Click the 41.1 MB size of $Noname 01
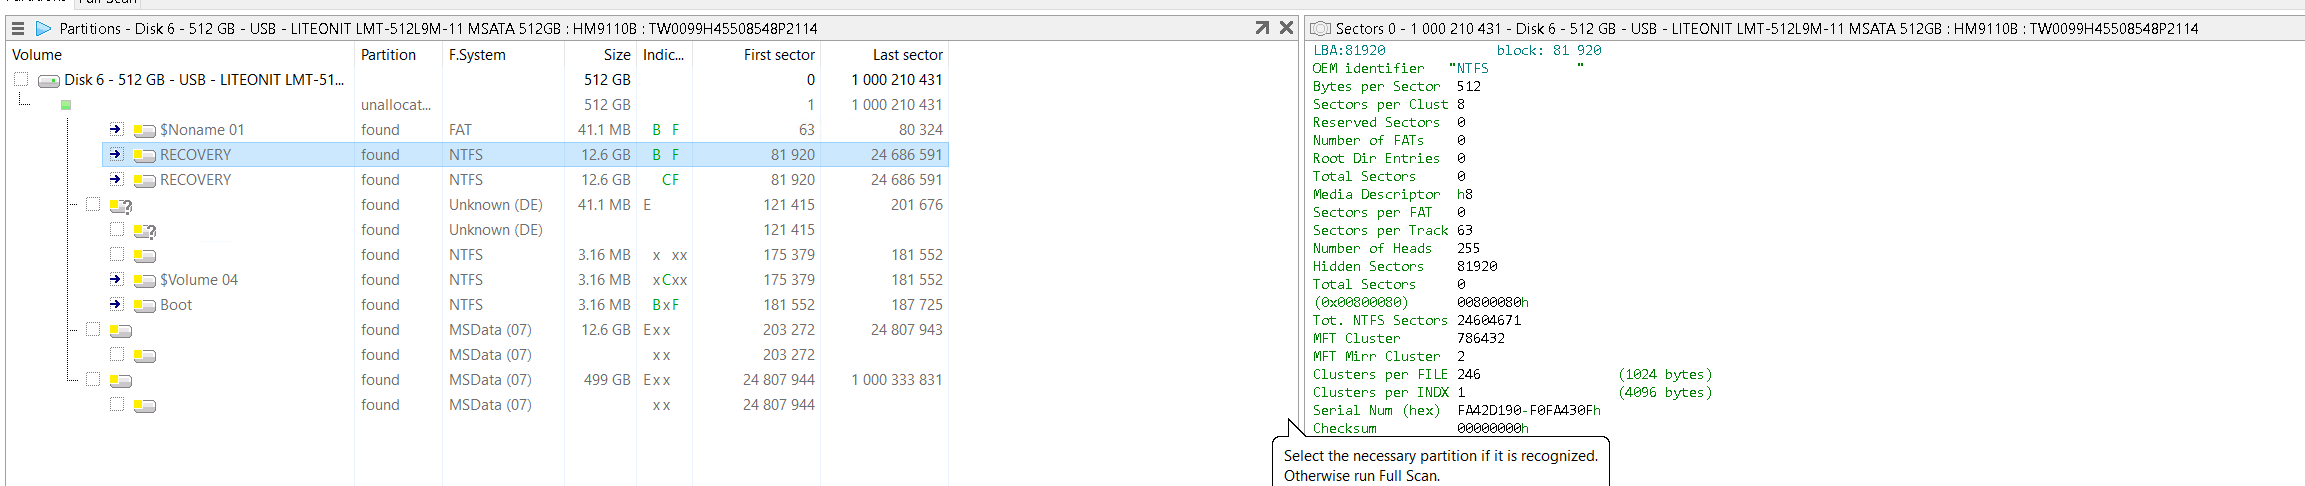2305x486 pixels. [x=604, y=130]
